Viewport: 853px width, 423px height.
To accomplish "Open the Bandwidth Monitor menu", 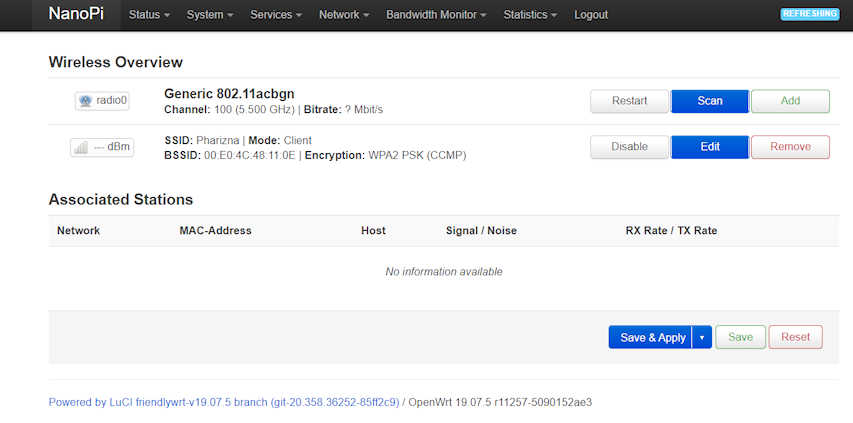I will pyautogui.click(x=436, y=15).
